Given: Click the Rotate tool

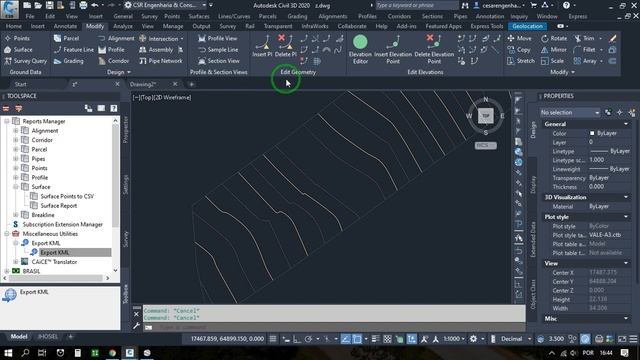Looking at the screenshot, I should [554, 38].
